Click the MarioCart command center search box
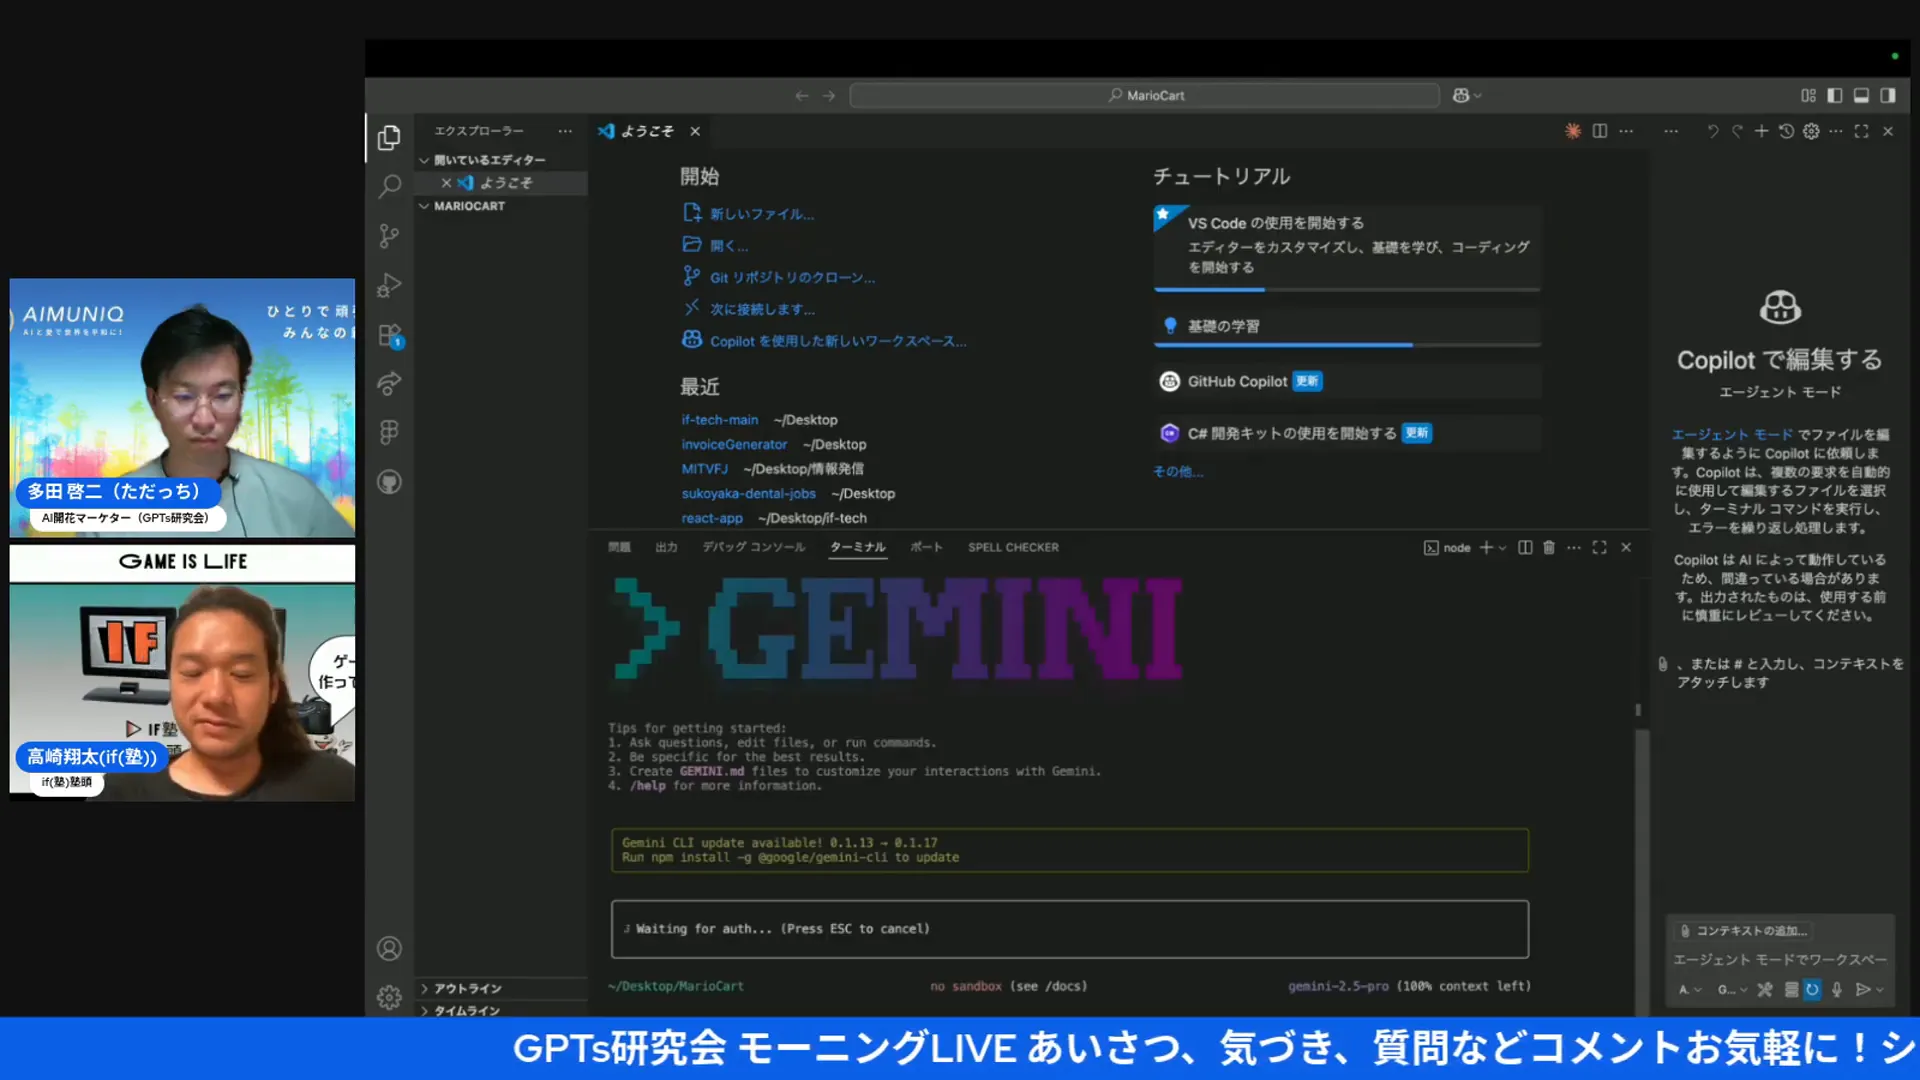Screen dimensions: 1920x1080 [x=1144, y=95]
